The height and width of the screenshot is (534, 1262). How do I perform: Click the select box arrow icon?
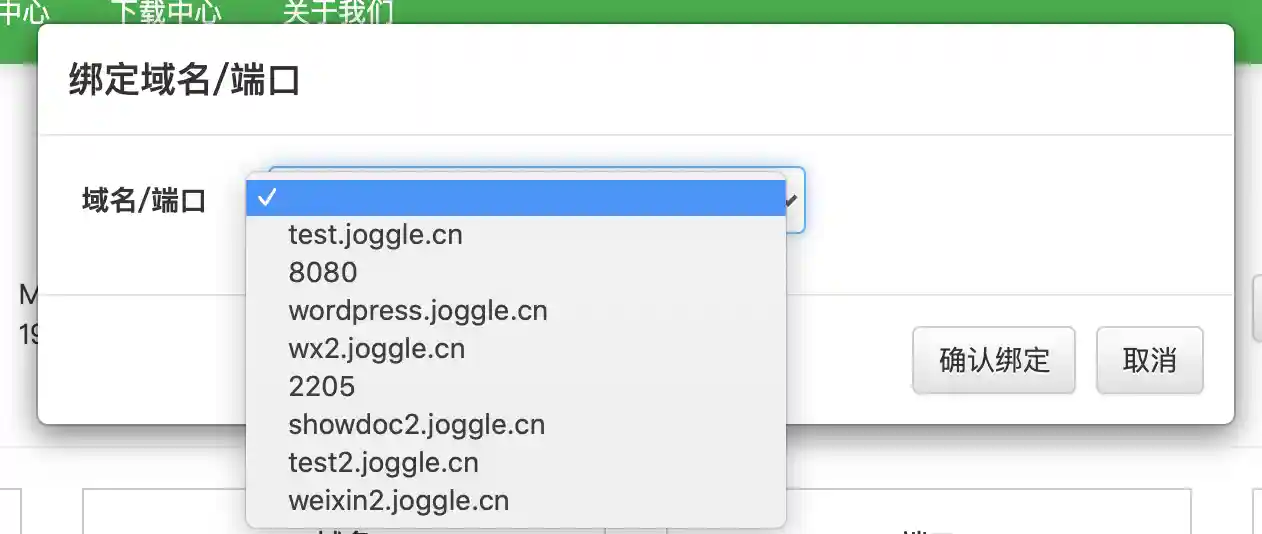pyautogui.click(x=792, y=201)
